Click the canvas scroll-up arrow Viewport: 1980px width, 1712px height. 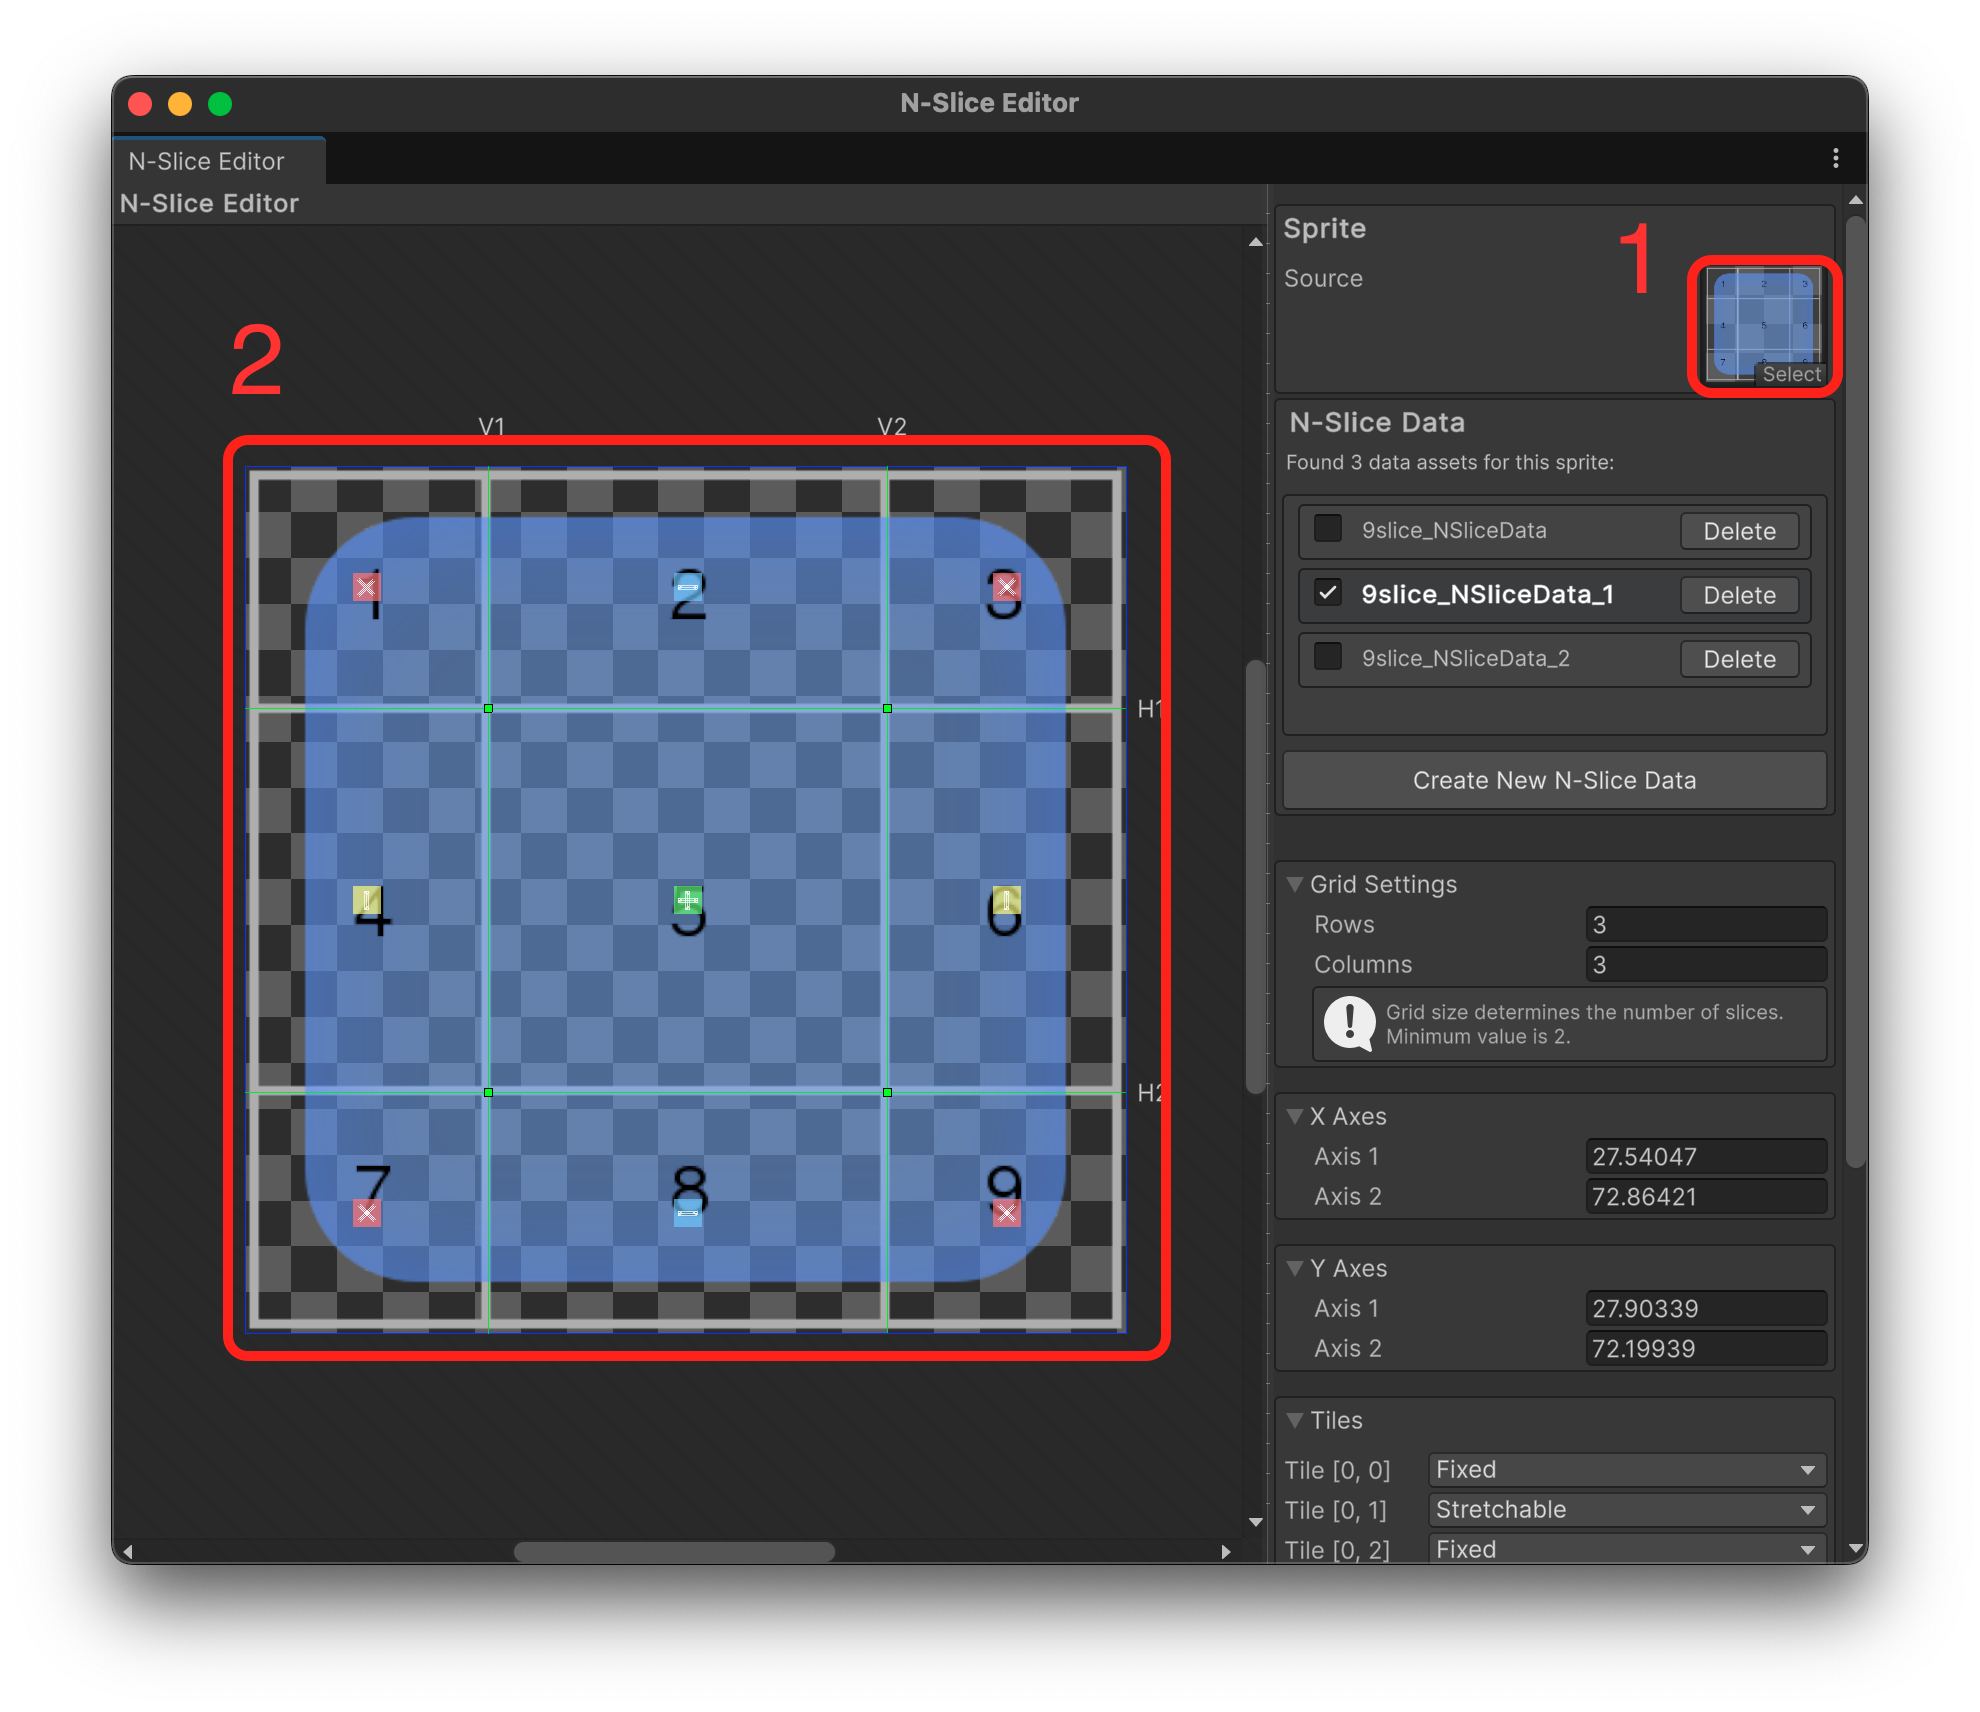pyautogui.click(x=1255, y=242)
